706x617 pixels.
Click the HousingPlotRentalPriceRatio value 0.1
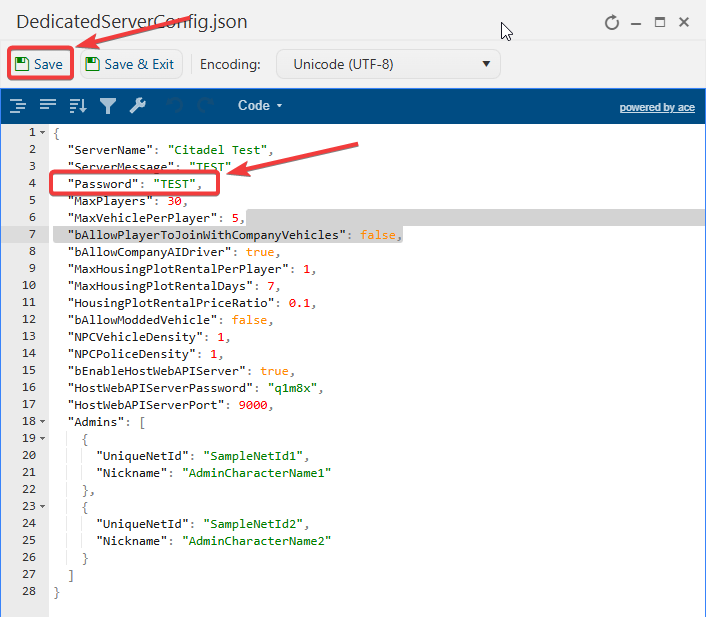299,303
